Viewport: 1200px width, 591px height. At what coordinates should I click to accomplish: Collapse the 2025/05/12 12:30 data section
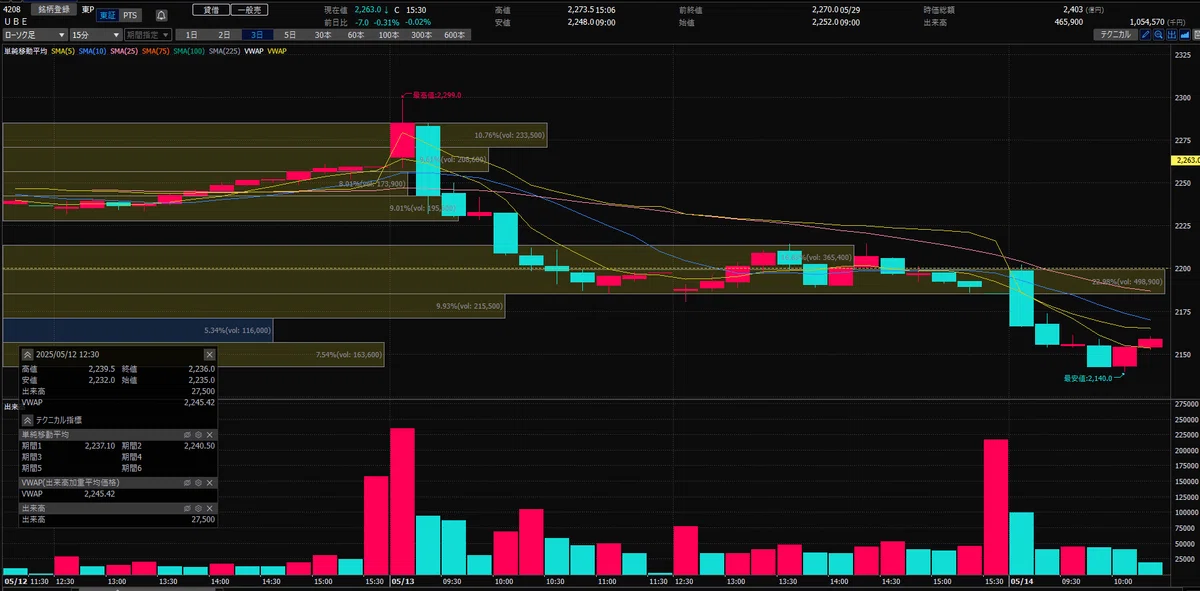point(27,354)
